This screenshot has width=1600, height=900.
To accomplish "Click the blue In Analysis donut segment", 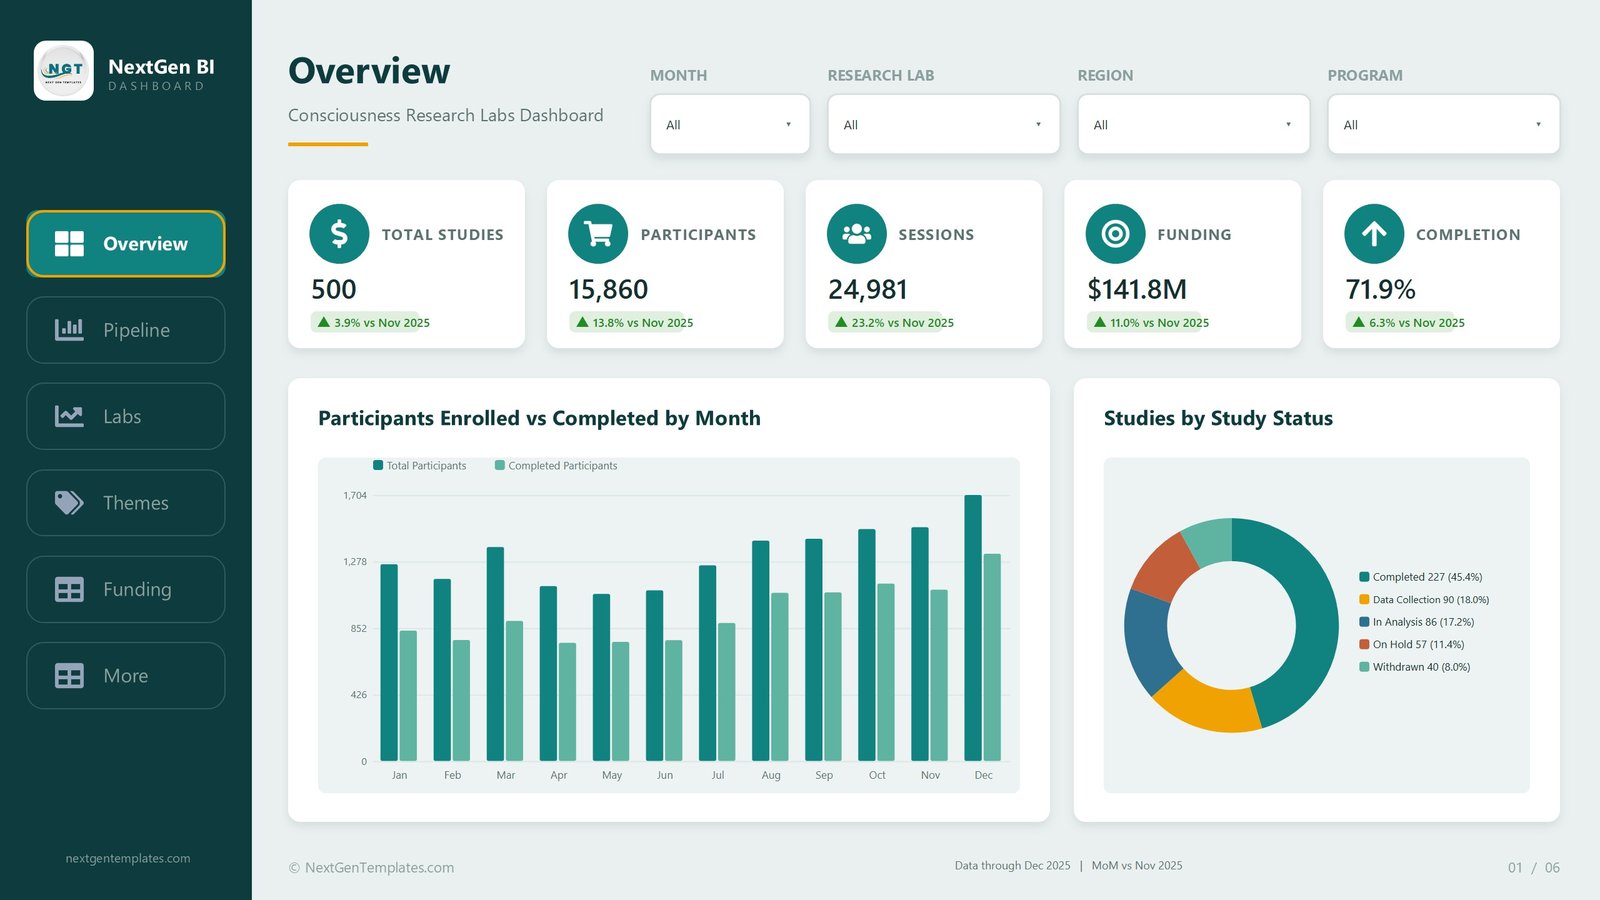I will click(1146, 640).
